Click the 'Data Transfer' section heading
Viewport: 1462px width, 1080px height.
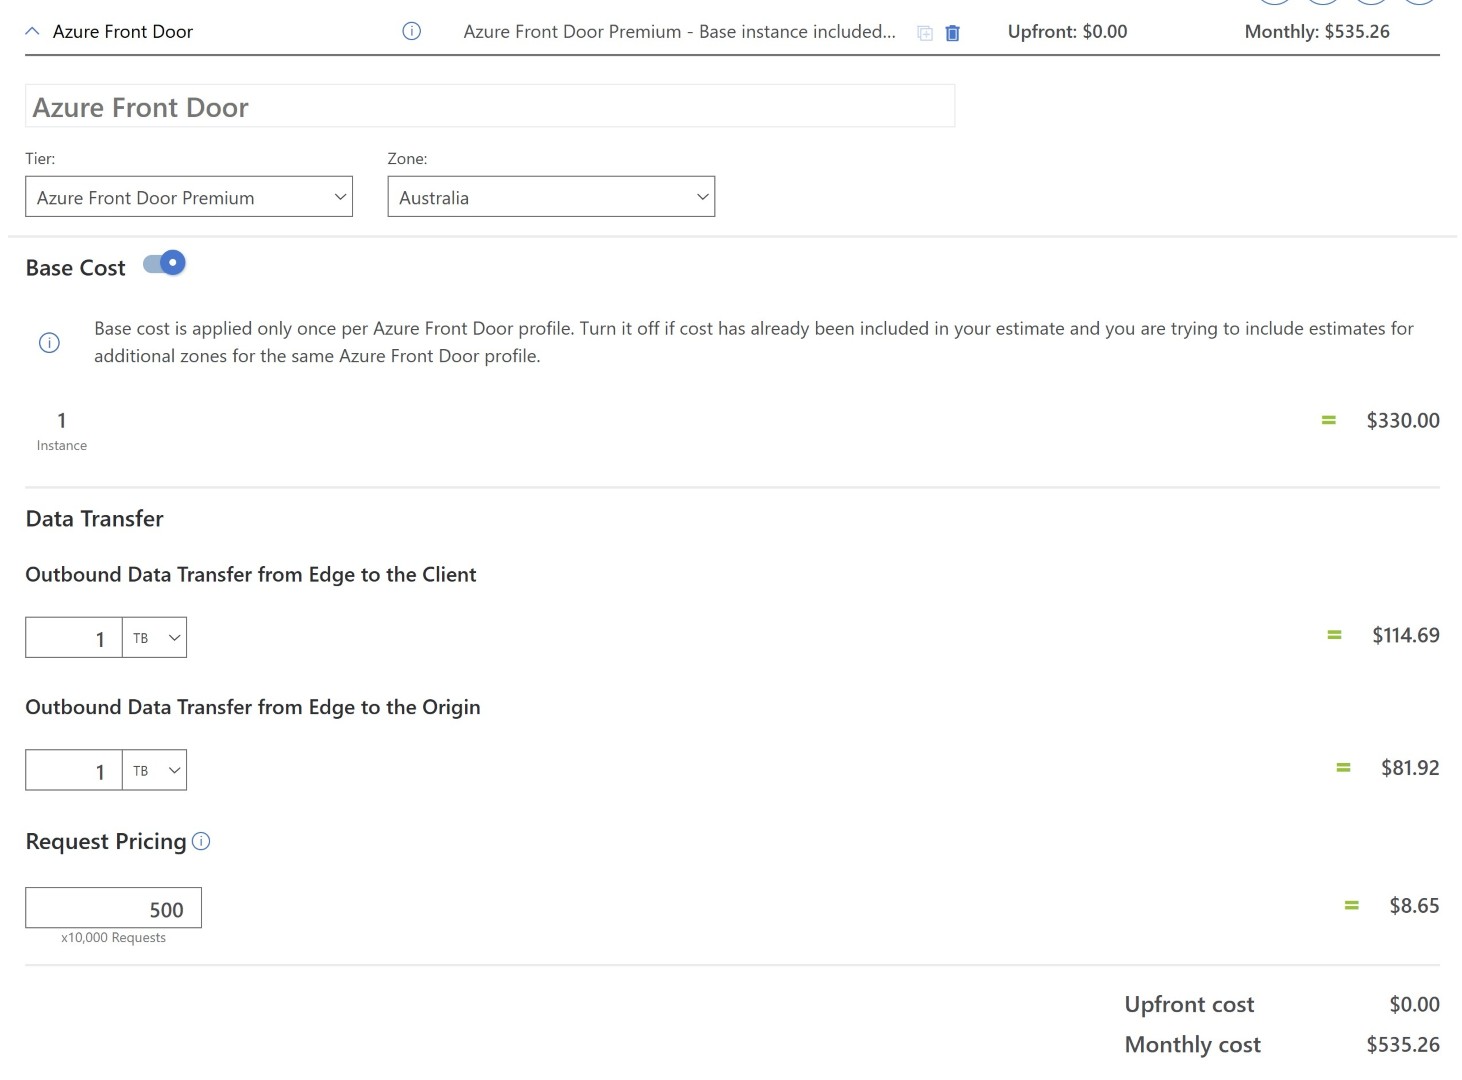pos(94,518)
